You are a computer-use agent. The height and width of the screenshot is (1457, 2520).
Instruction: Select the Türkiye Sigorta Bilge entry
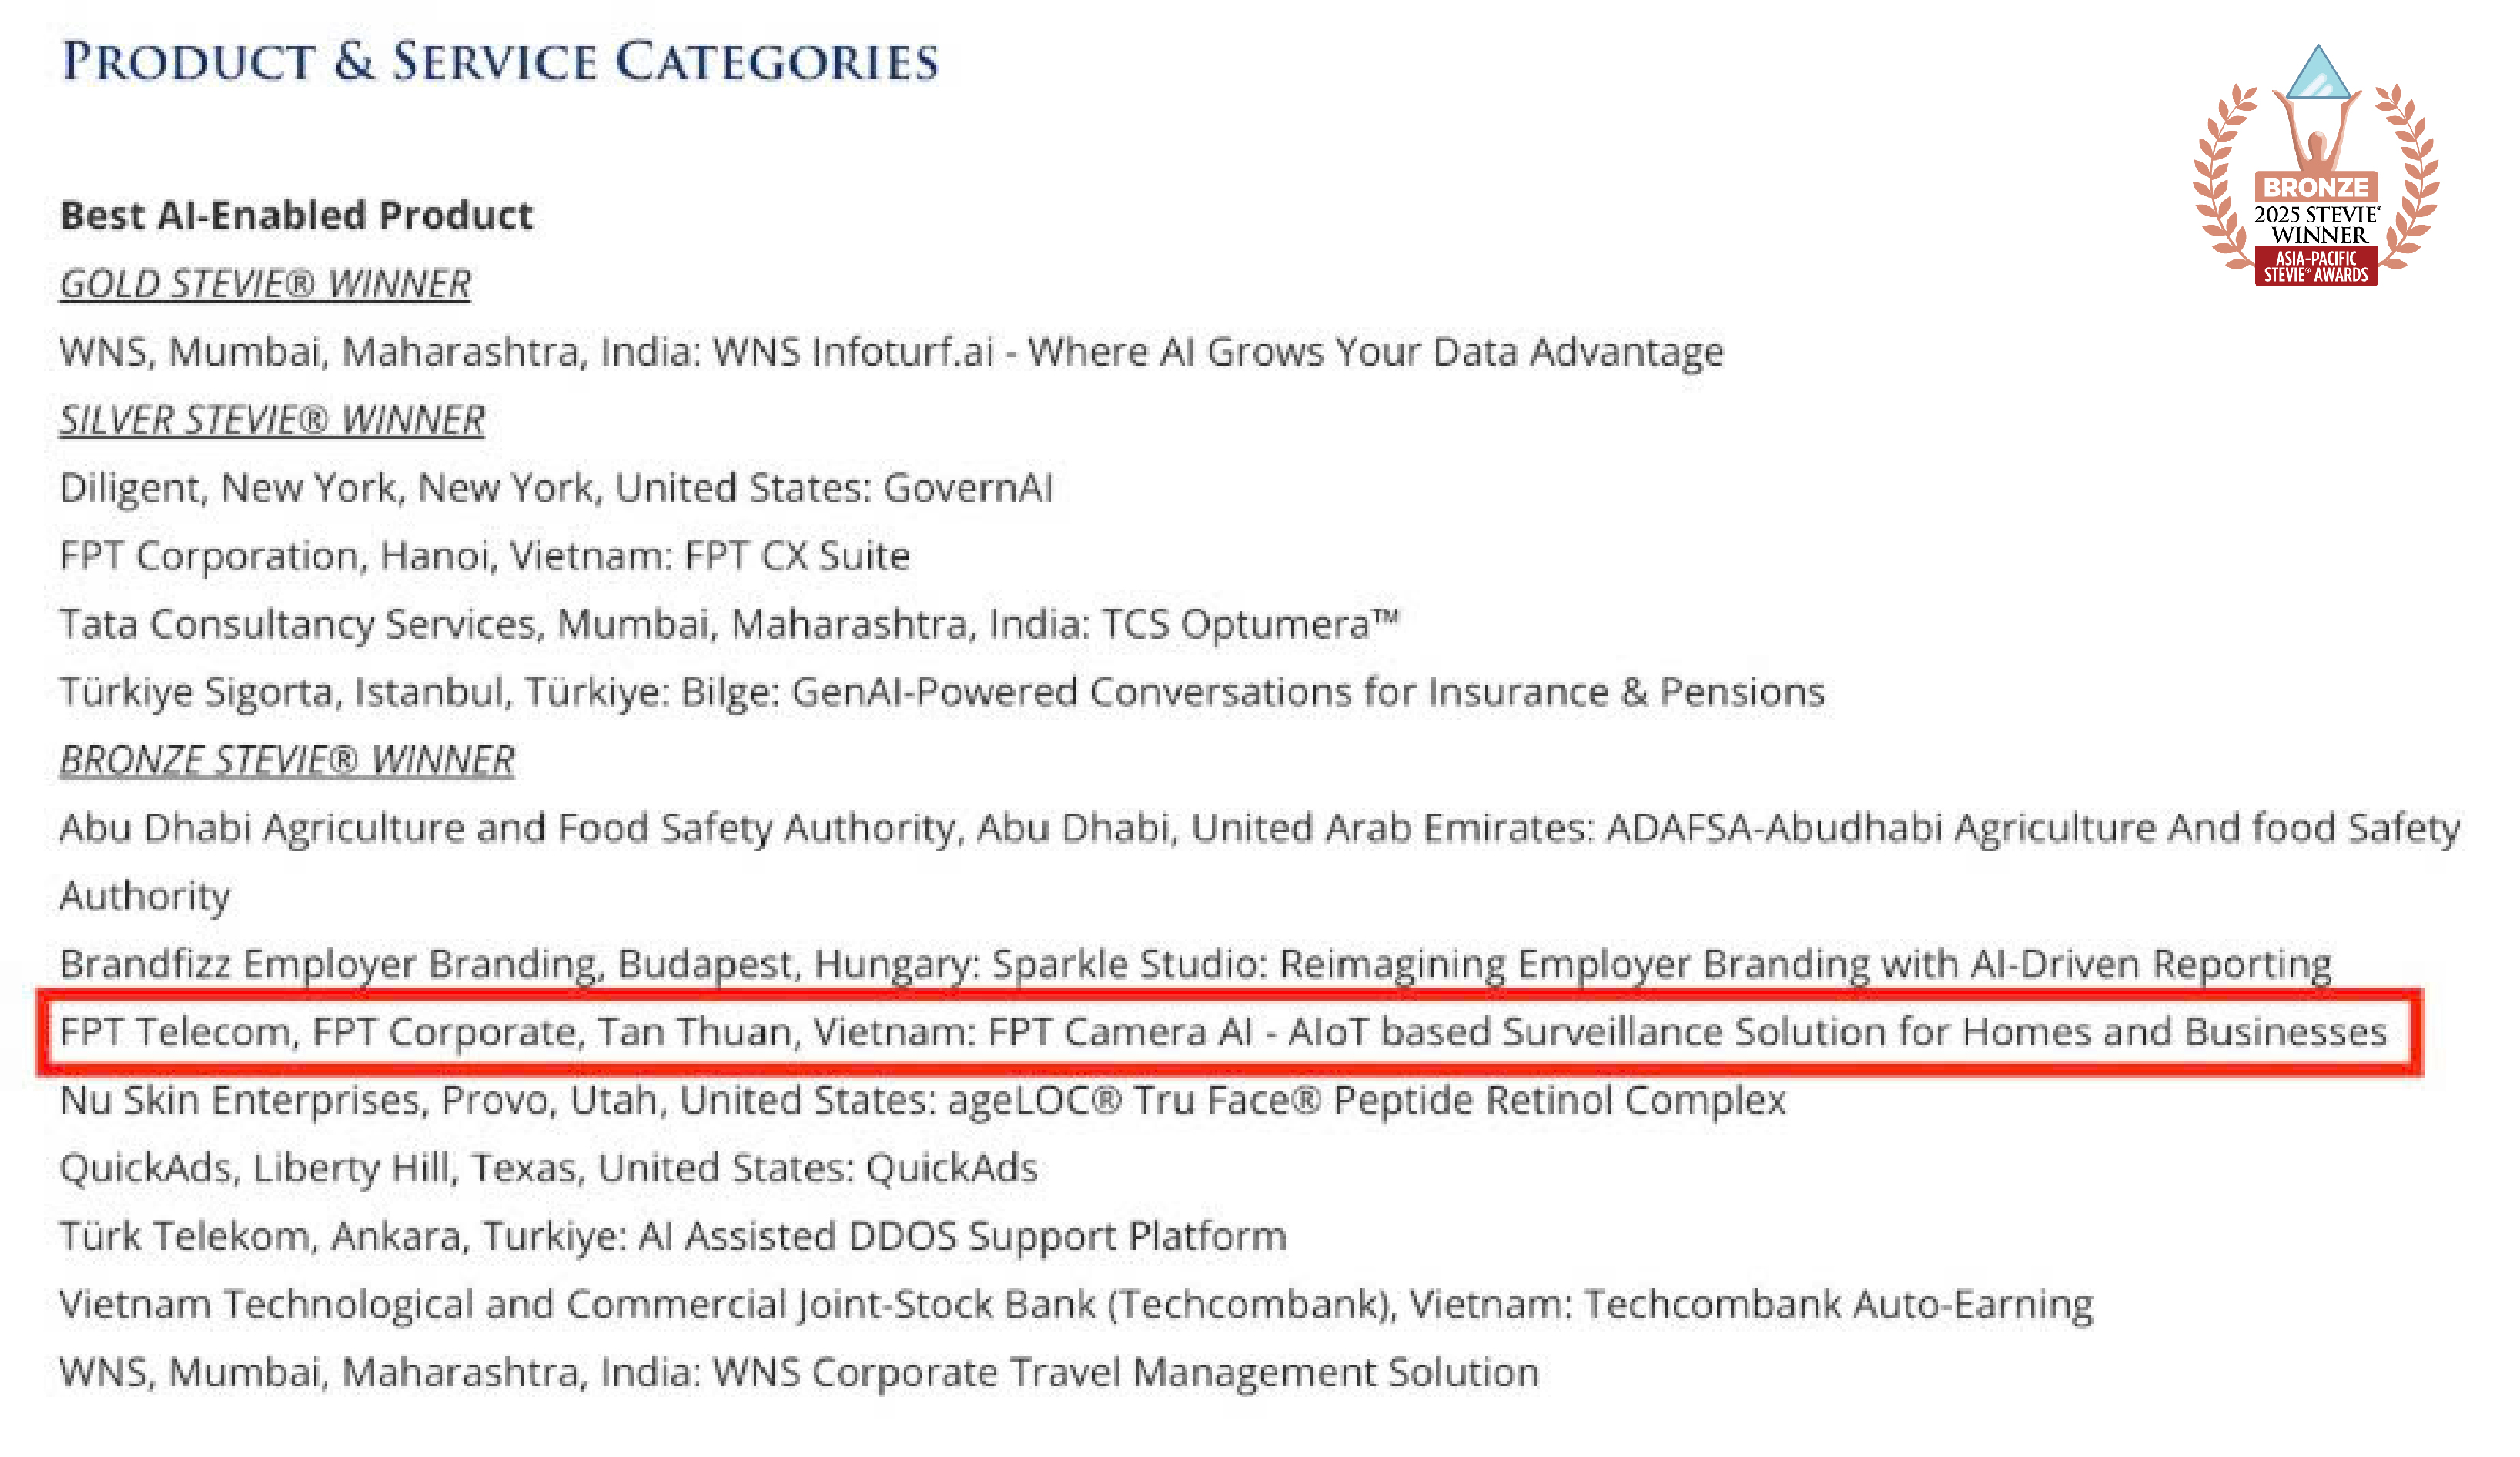[x=942, y=692]
